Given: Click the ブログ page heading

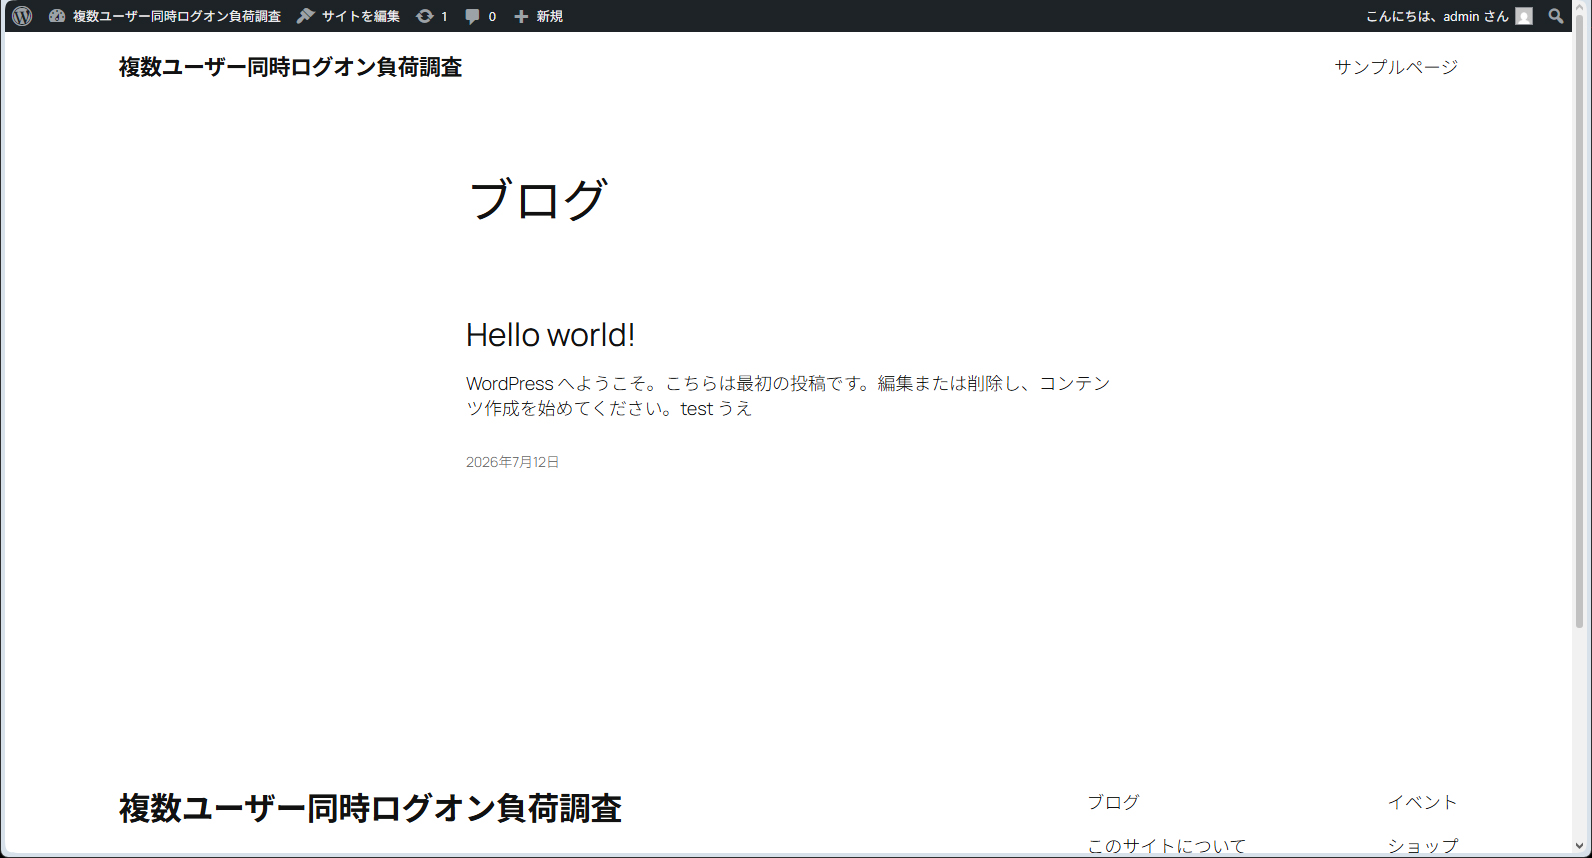Looking at the screenshot, I should [x=538, y=199].
